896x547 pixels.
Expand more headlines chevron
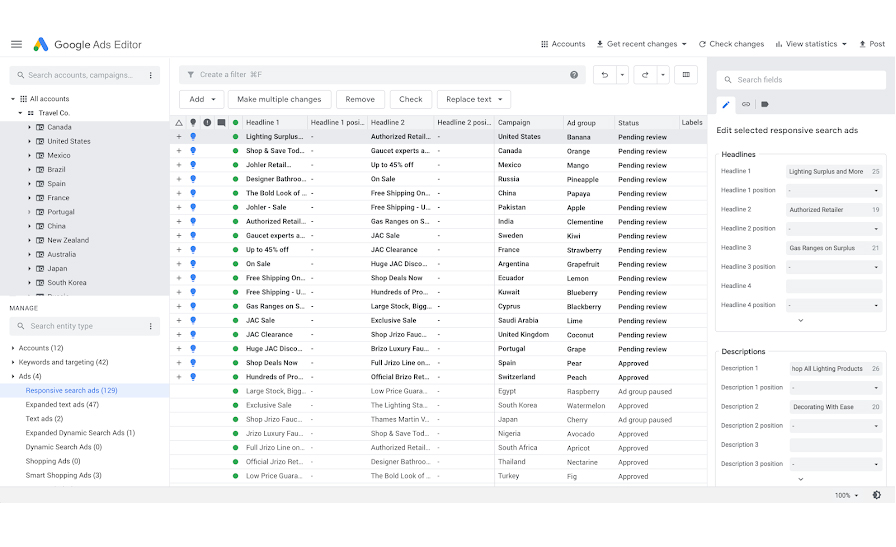coord(801,321)
